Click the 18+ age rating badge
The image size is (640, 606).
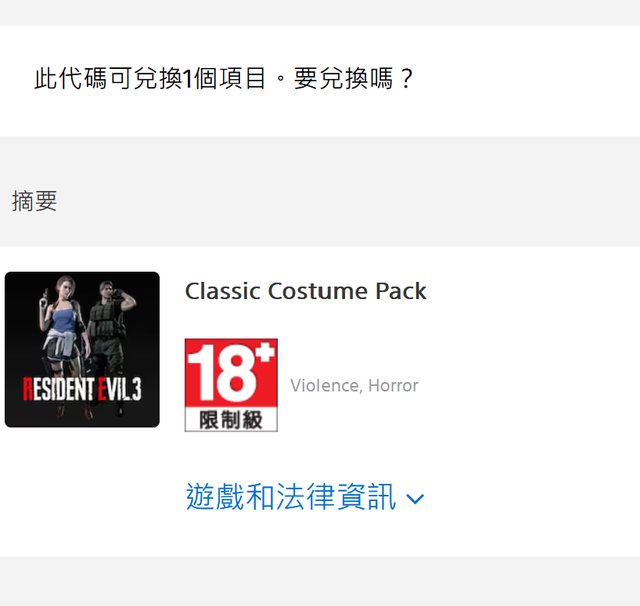coord(231,385)
